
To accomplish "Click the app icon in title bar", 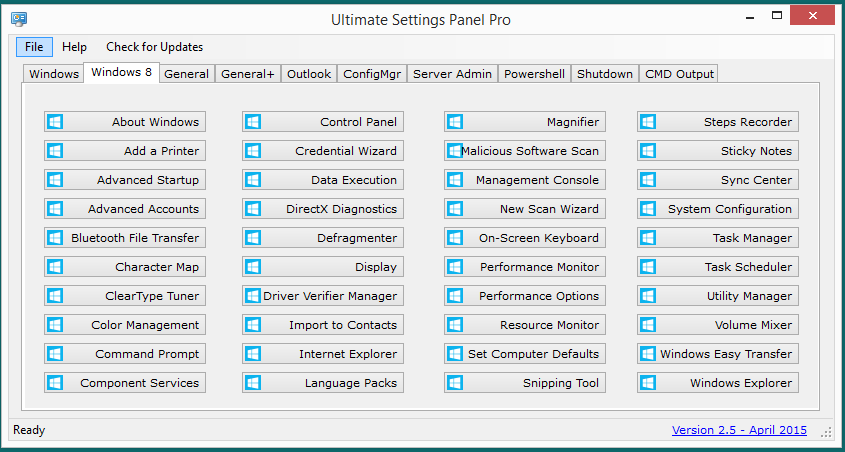I will point(19,19).
